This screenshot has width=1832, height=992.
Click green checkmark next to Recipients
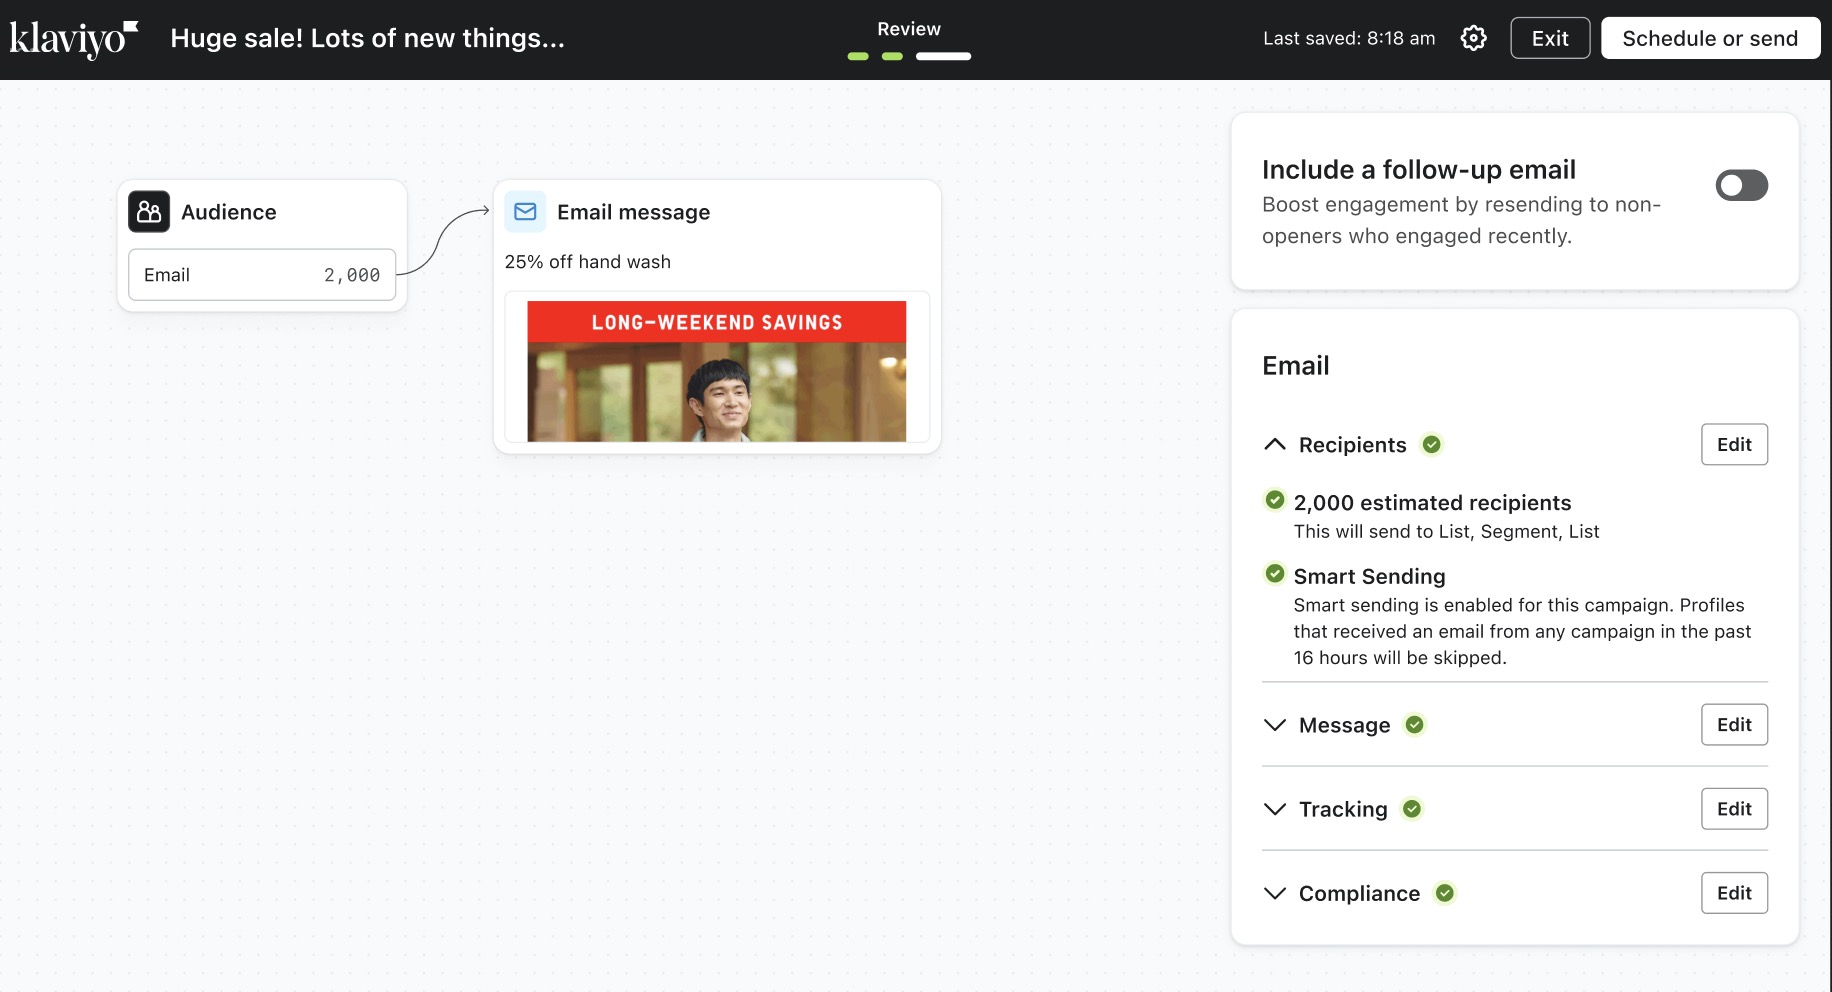(x=1432, y=444)
